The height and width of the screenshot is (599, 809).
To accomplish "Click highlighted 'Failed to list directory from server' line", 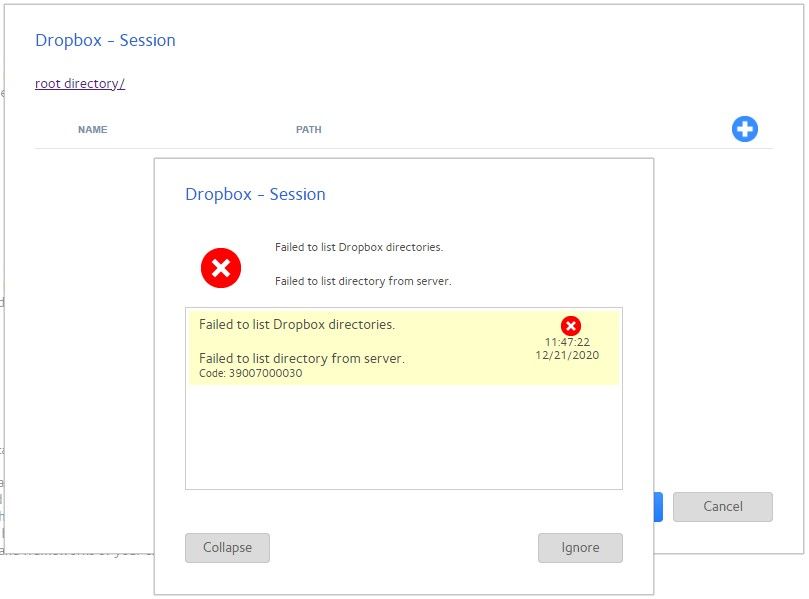I will pyautogui.click(x=302, y=358).
